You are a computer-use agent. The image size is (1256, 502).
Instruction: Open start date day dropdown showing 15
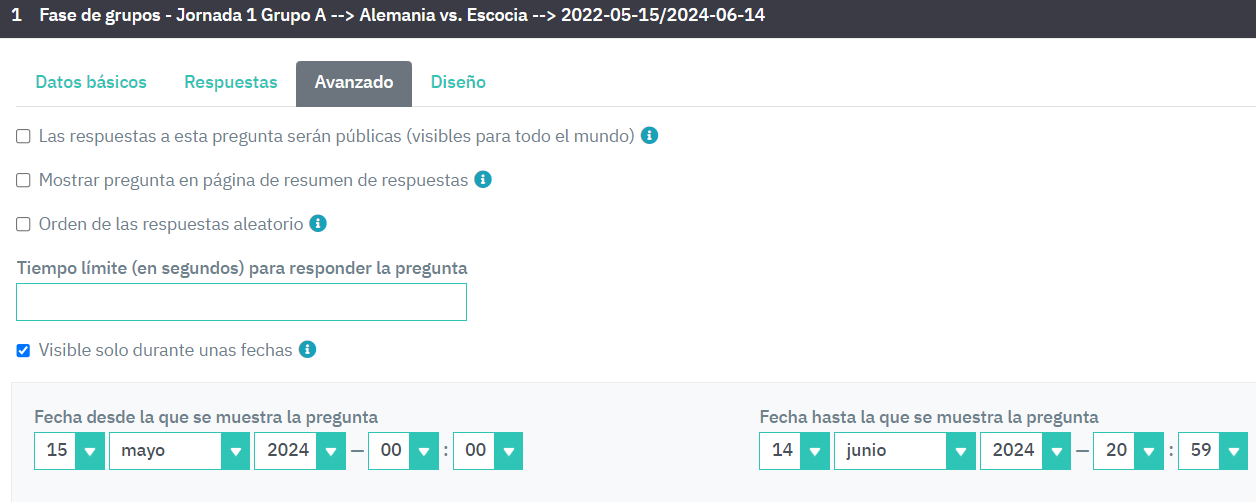69,451
